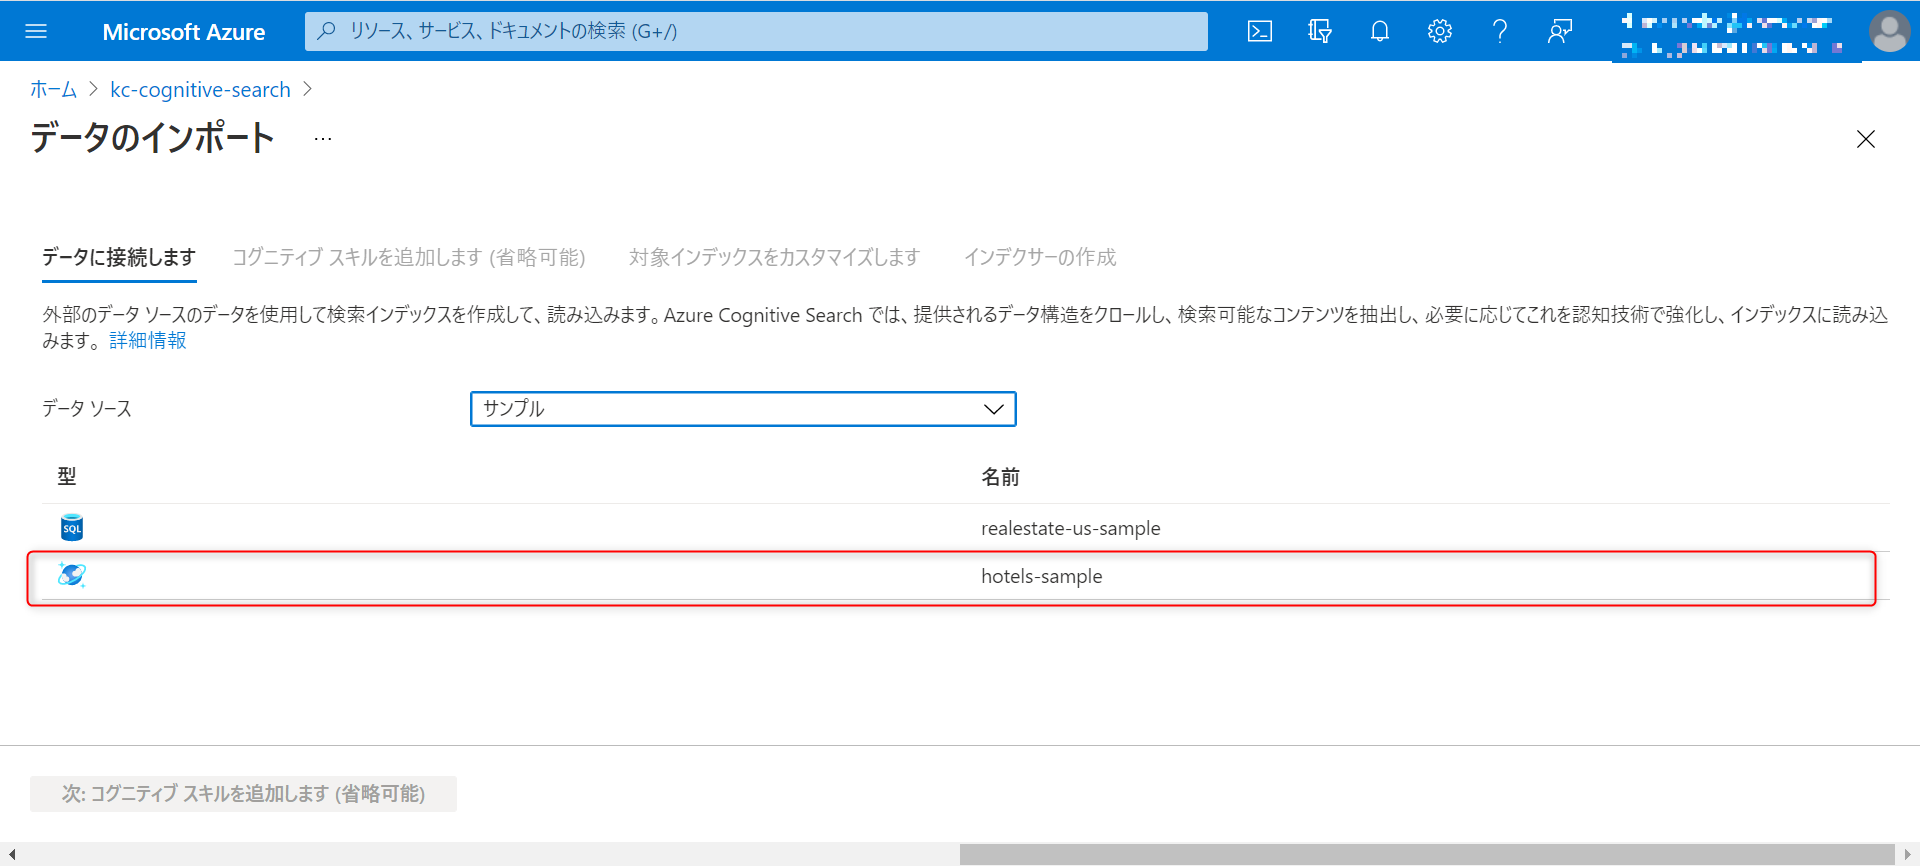Switch to インデクサーの作成 tab
Image resolution: width=1920 pixels, height=866 pixels.
pos(1040,258)
